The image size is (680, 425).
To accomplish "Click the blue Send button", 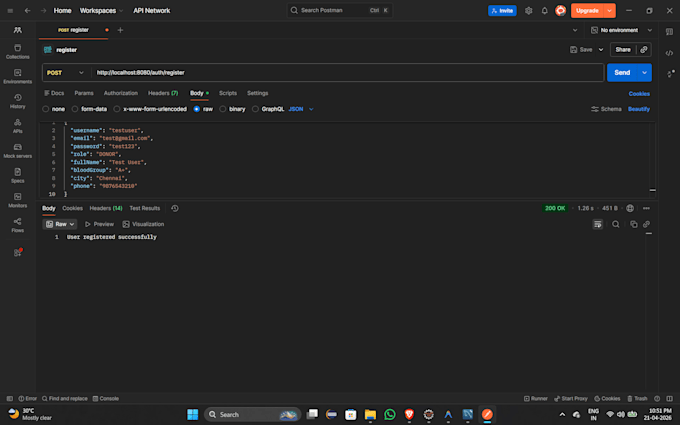I will point(622,72).
